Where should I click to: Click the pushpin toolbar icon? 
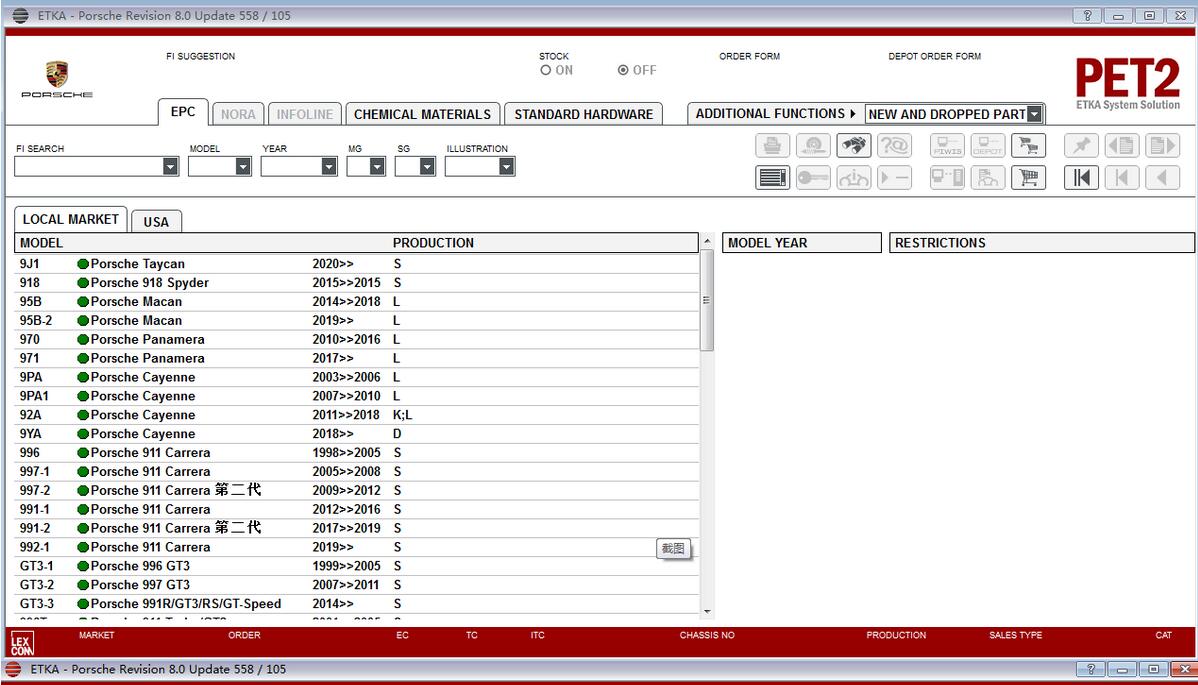(x=1081, y=145)
